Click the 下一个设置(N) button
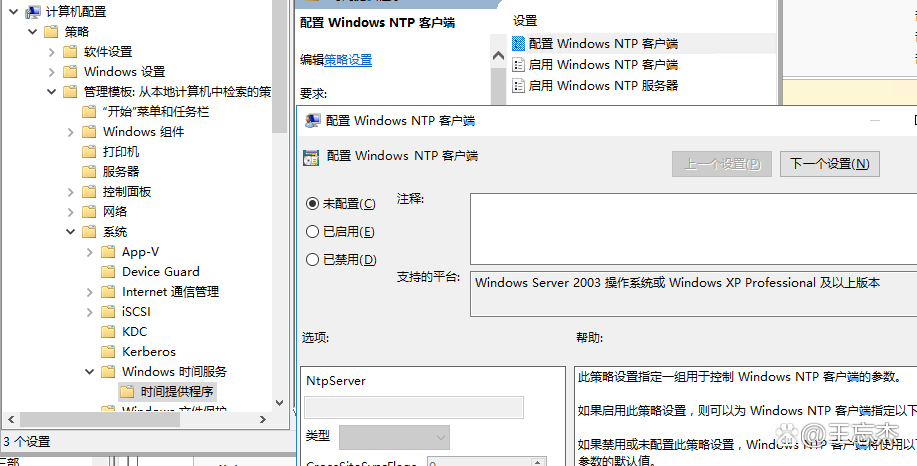Screen dimensions: 917x466 (x=830, y=164)
